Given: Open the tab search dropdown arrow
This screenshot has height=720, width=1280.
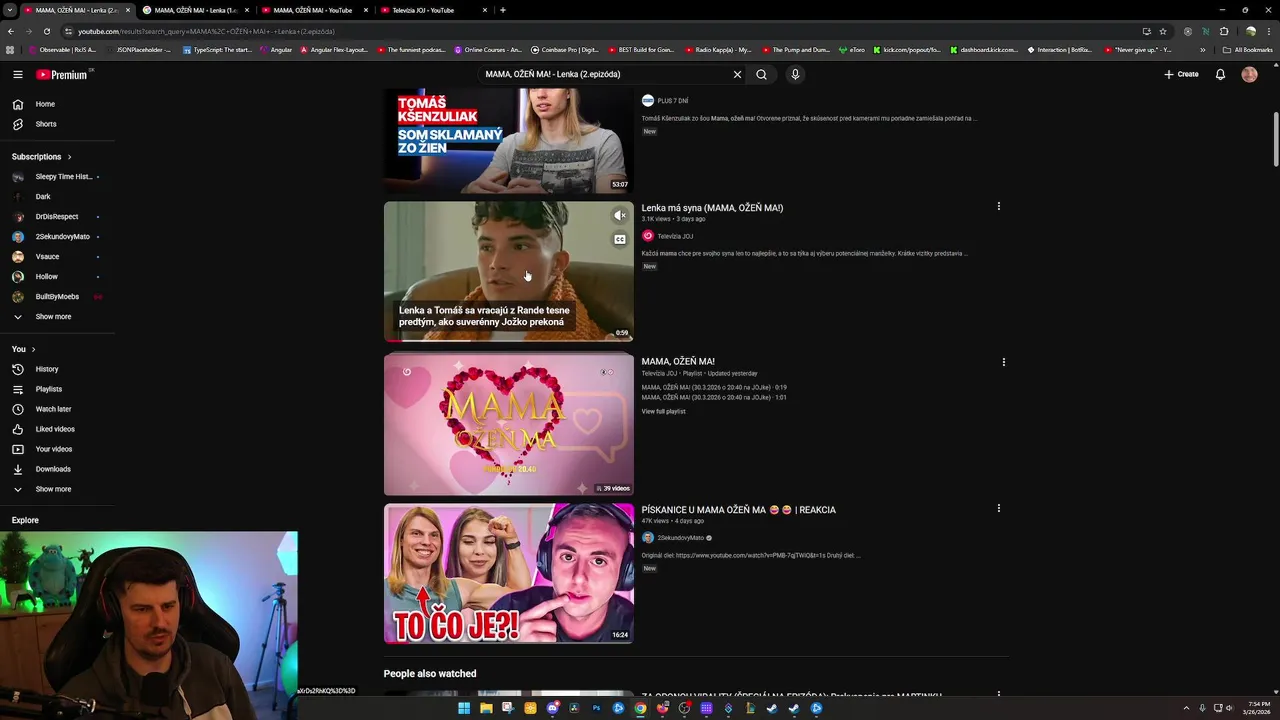Looking at the screenshot, I should click(x=9, y=10).
